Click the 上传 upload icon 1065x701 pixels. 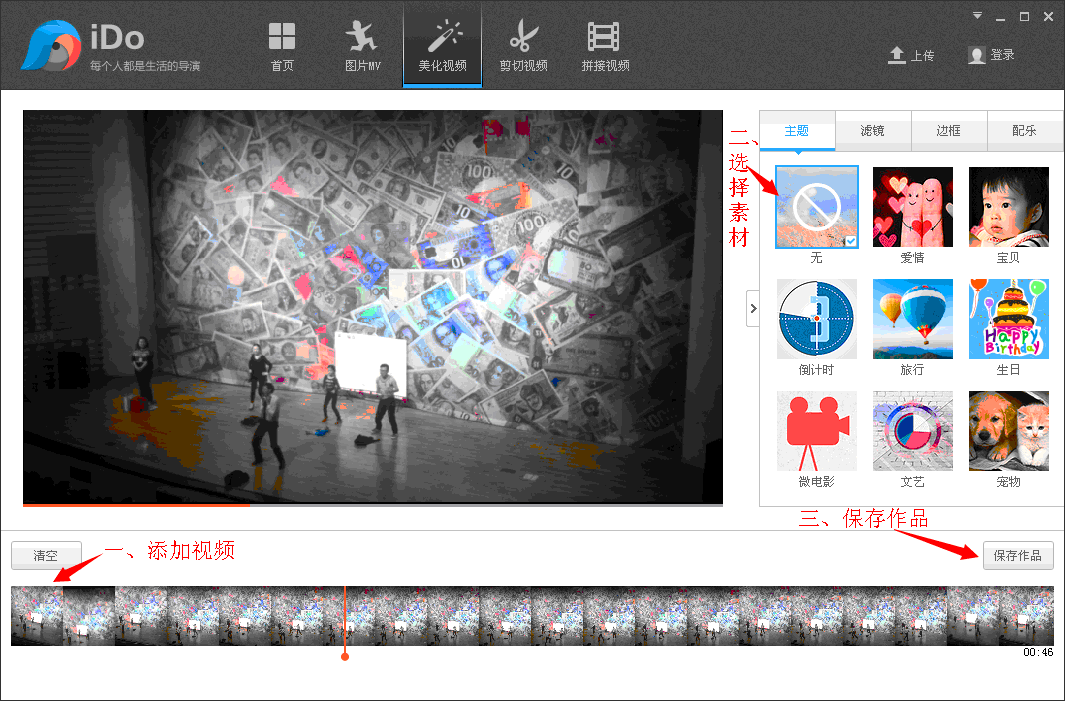897,57
